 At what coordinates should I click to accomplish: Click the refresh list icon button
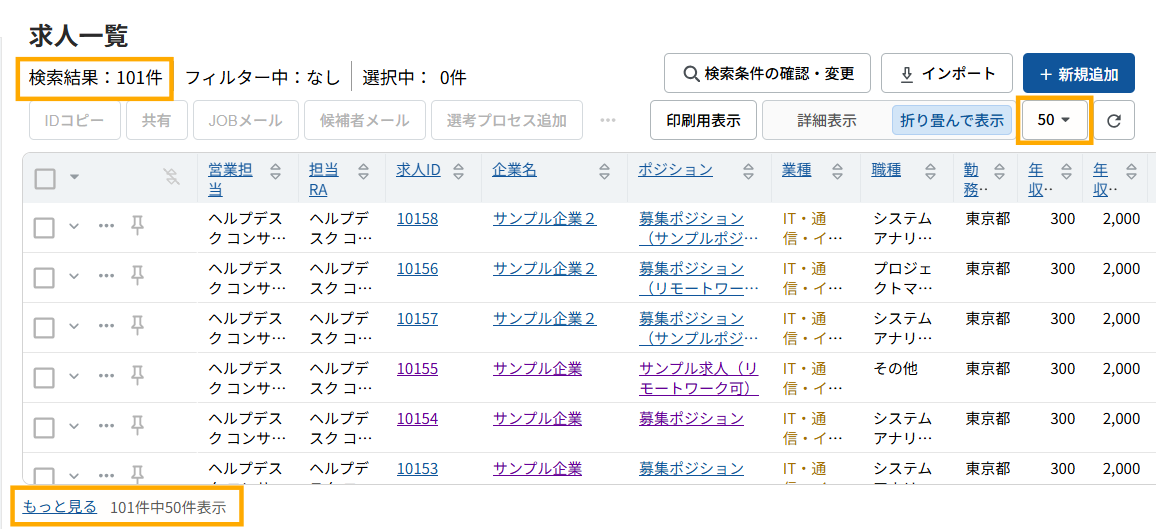(1114, 121)
